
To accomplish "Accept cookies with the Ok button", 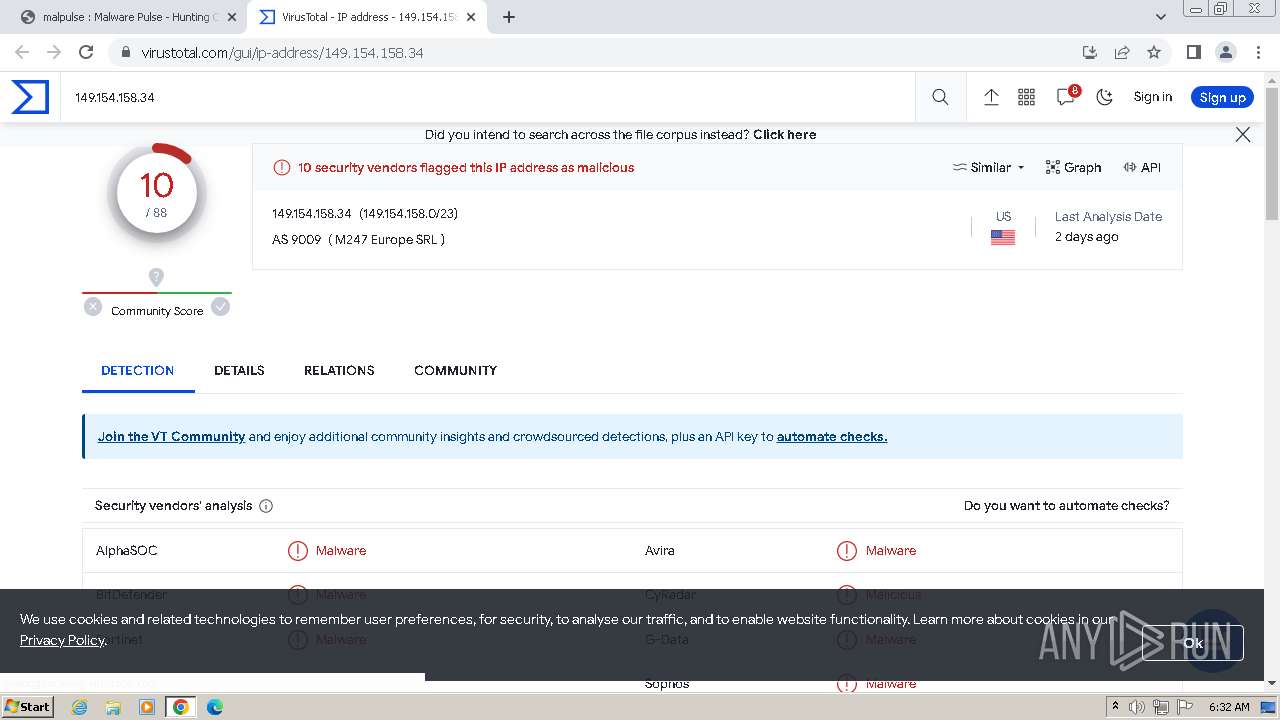I will [x=1193, y=643].
